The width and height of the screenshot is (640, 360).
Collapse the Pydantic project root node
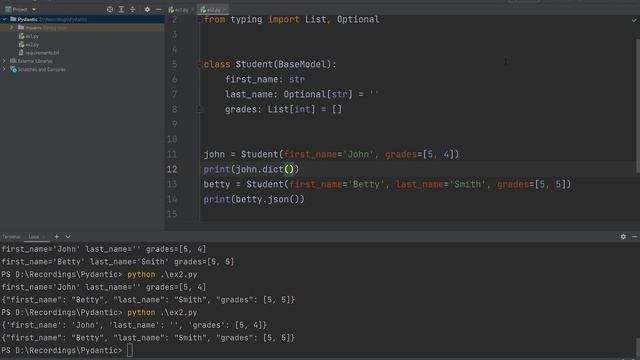(x=4, y=19)
